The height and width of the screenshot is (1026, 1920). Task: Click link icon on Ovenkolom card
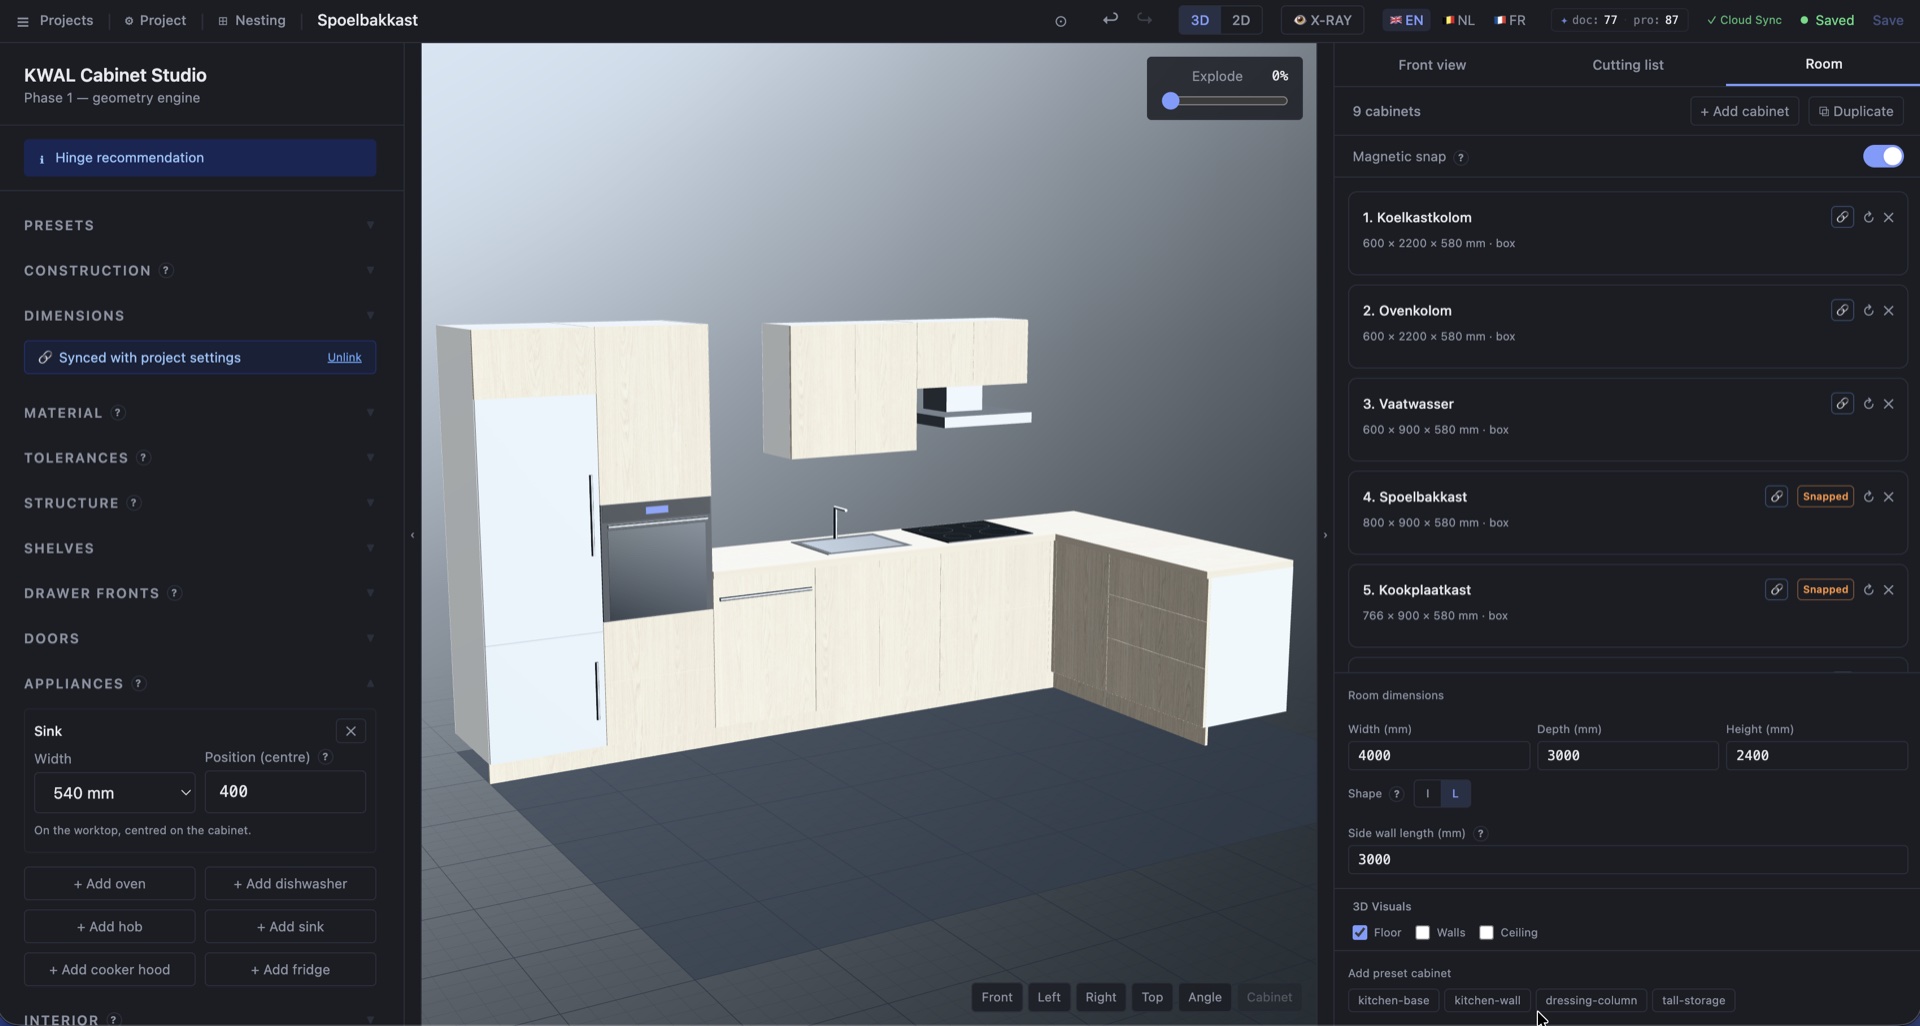pyautogui.click(x=1842, y=310)
